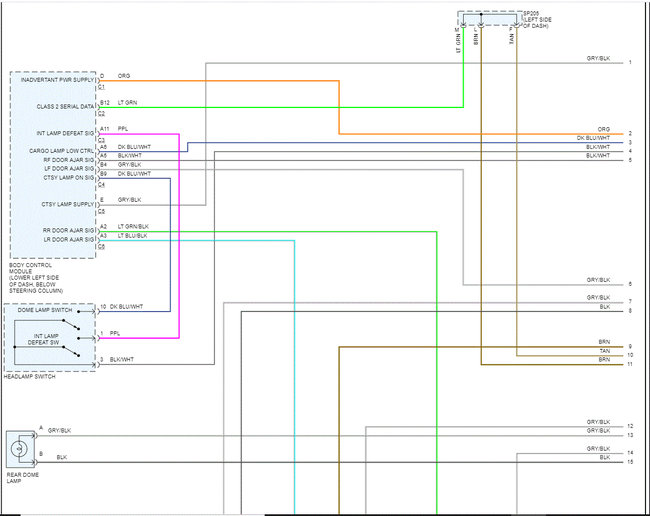Click the SP205 splice box
The width and height of the screenshot is (650, 516).
(490, 18)
